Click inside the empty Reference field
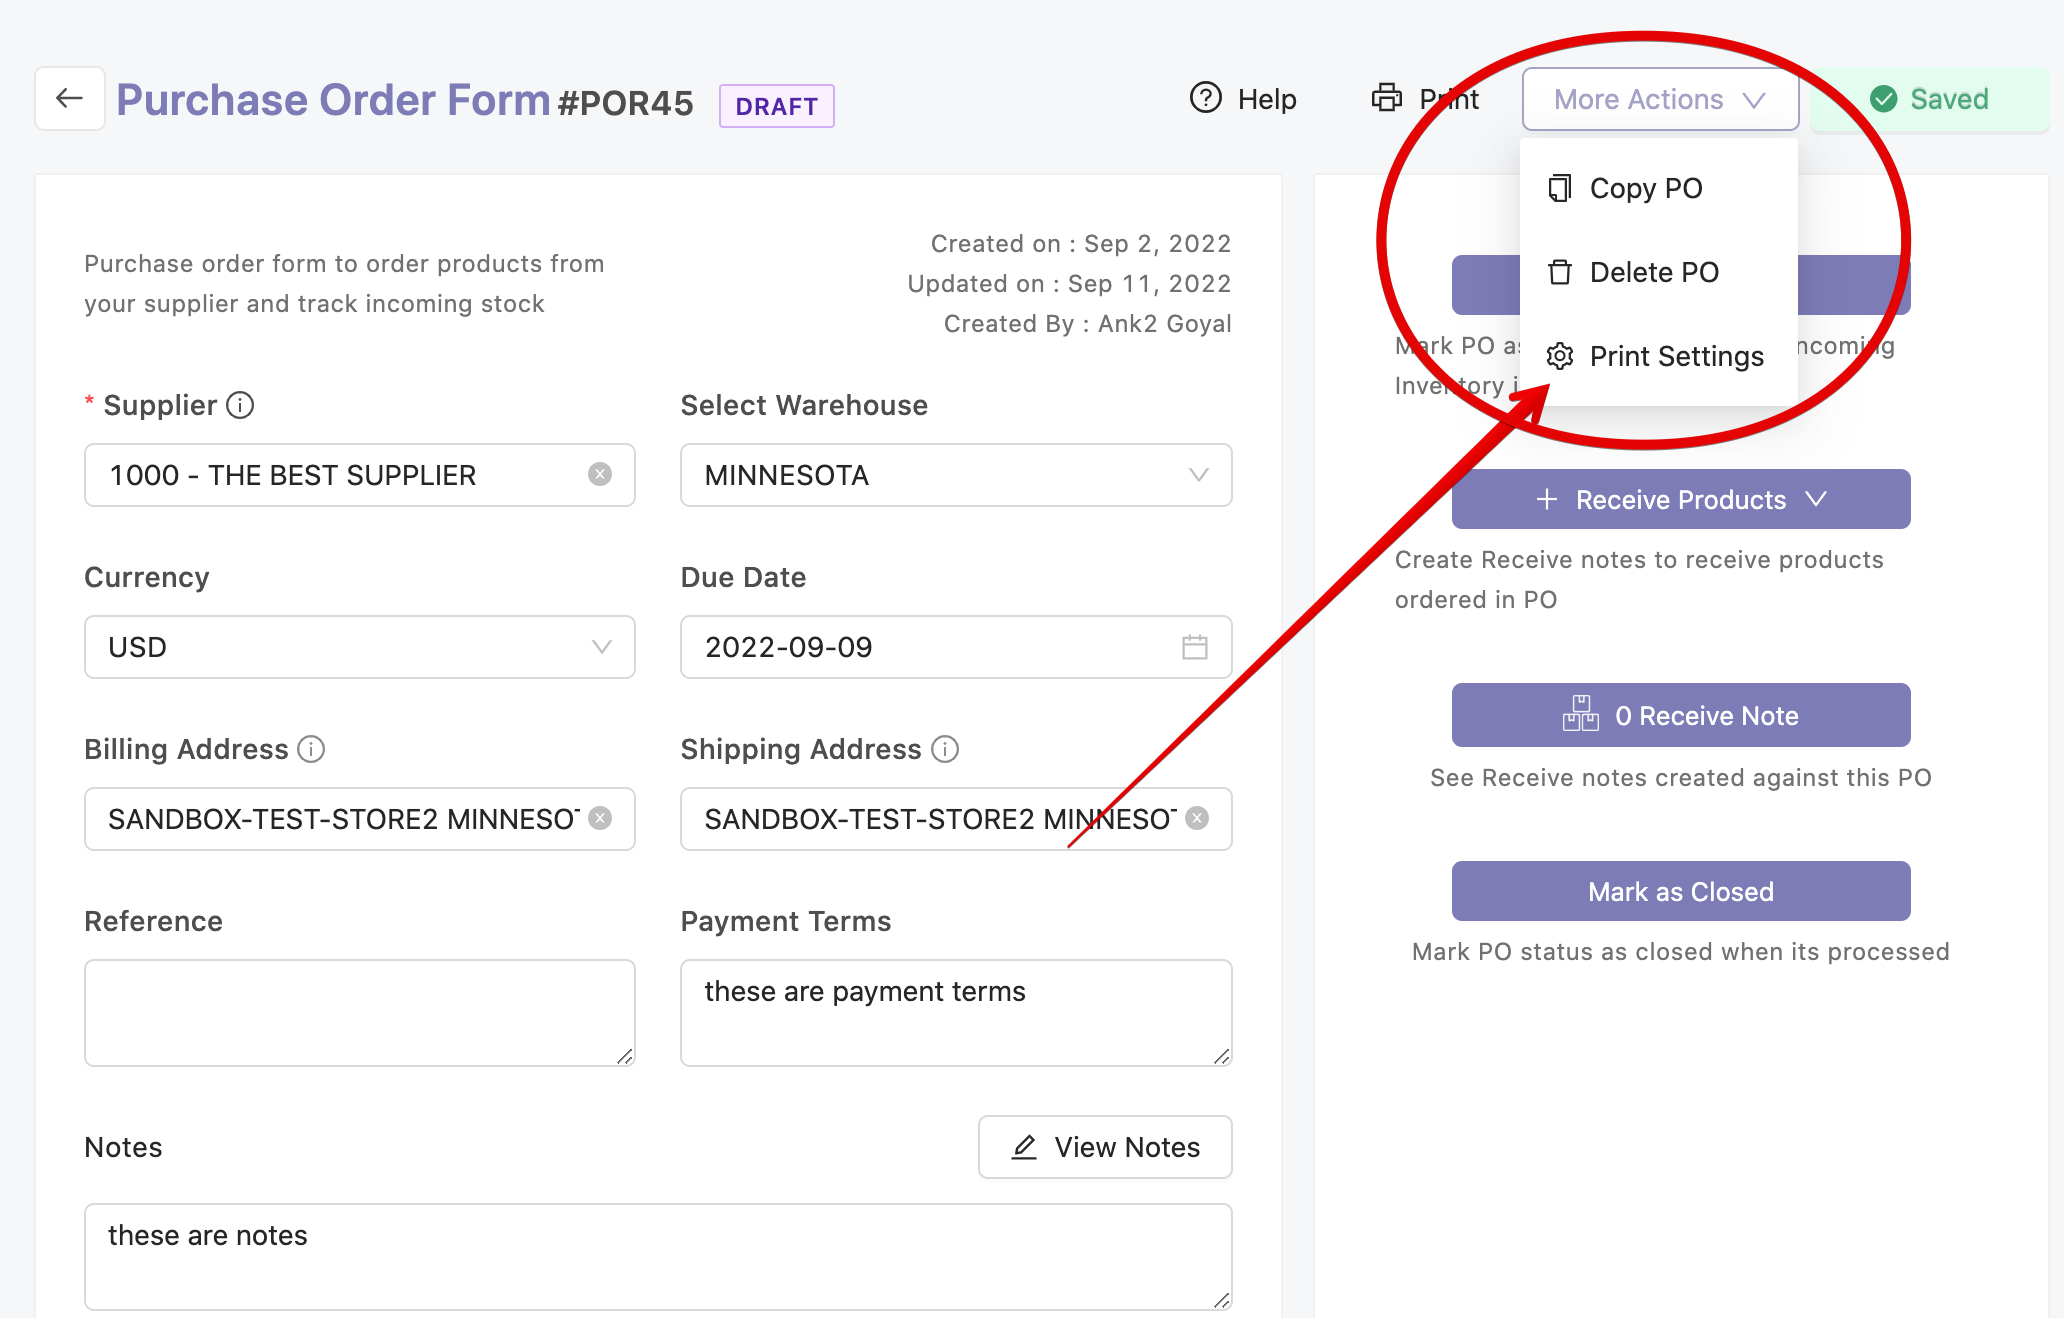2064x1318 pixels. coord(359,1012)
